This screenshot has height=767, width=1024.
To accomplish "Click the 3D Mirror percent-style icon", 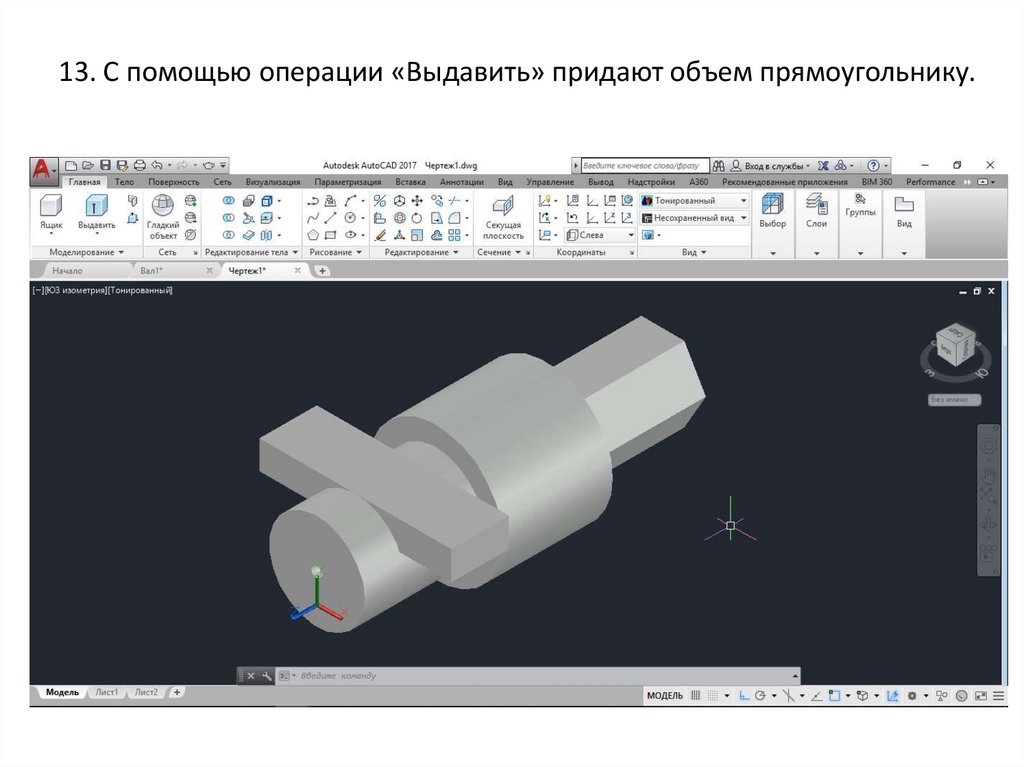I will point(380,201).
